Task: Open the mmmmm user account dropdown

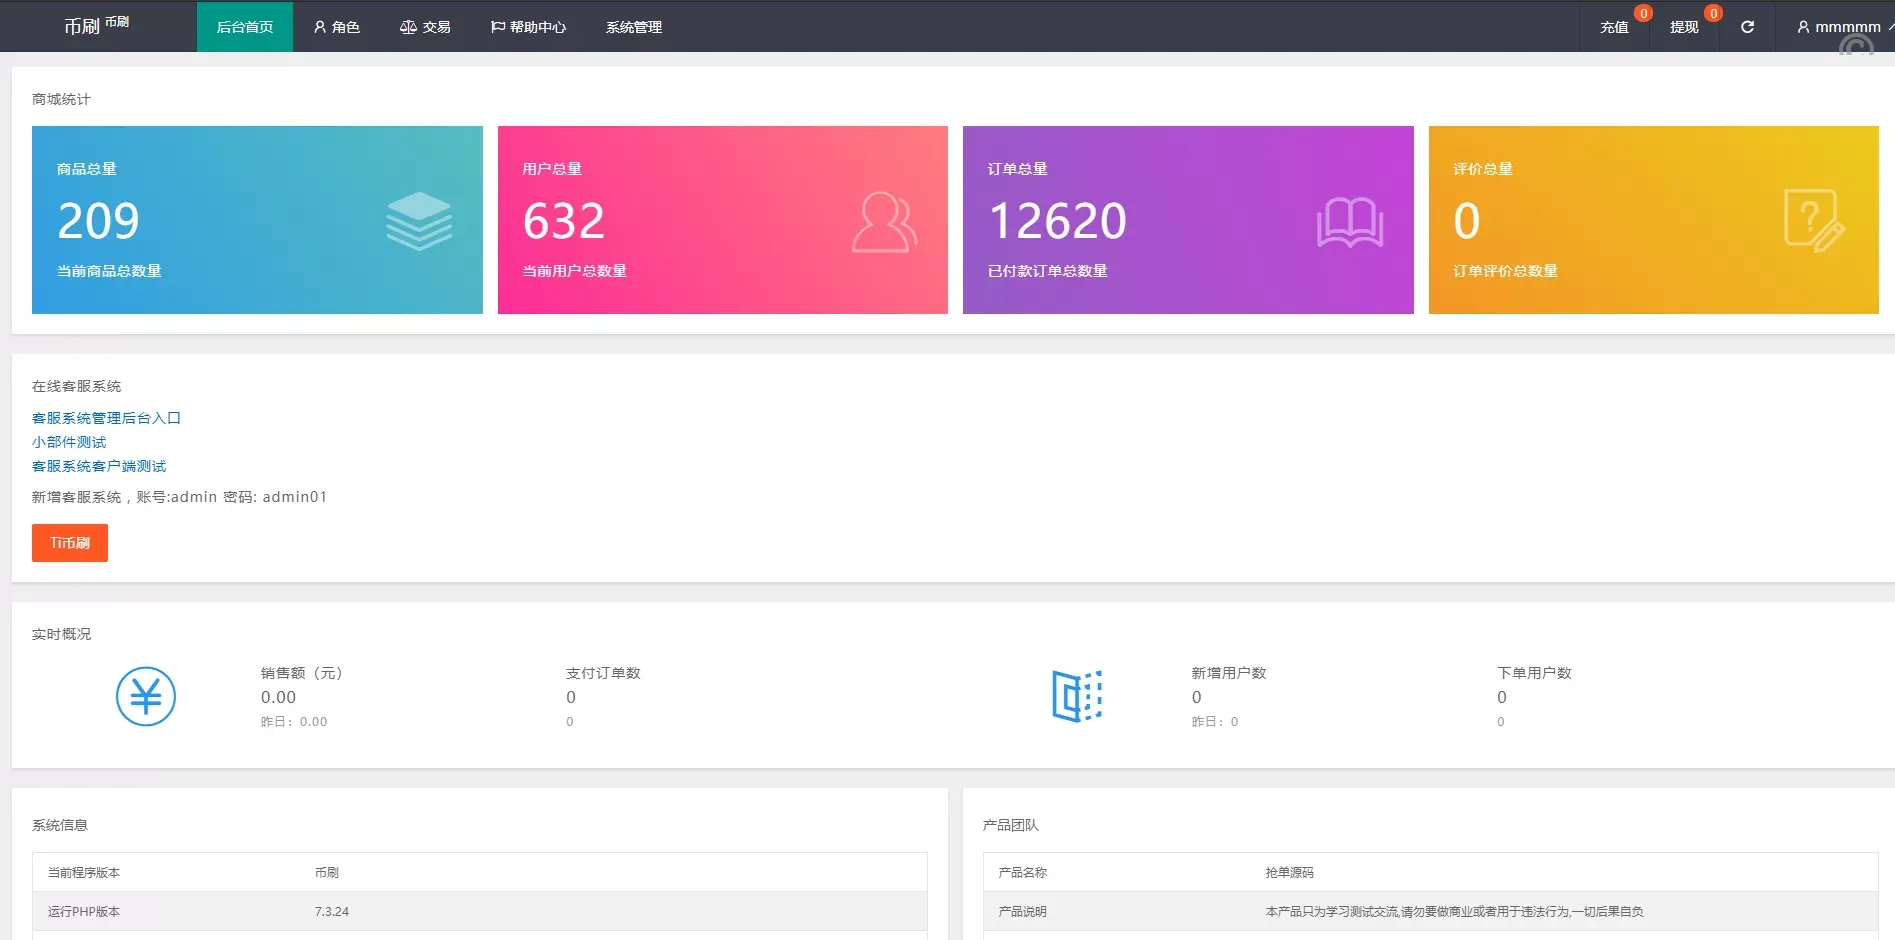Action: tap(1840, 27)
